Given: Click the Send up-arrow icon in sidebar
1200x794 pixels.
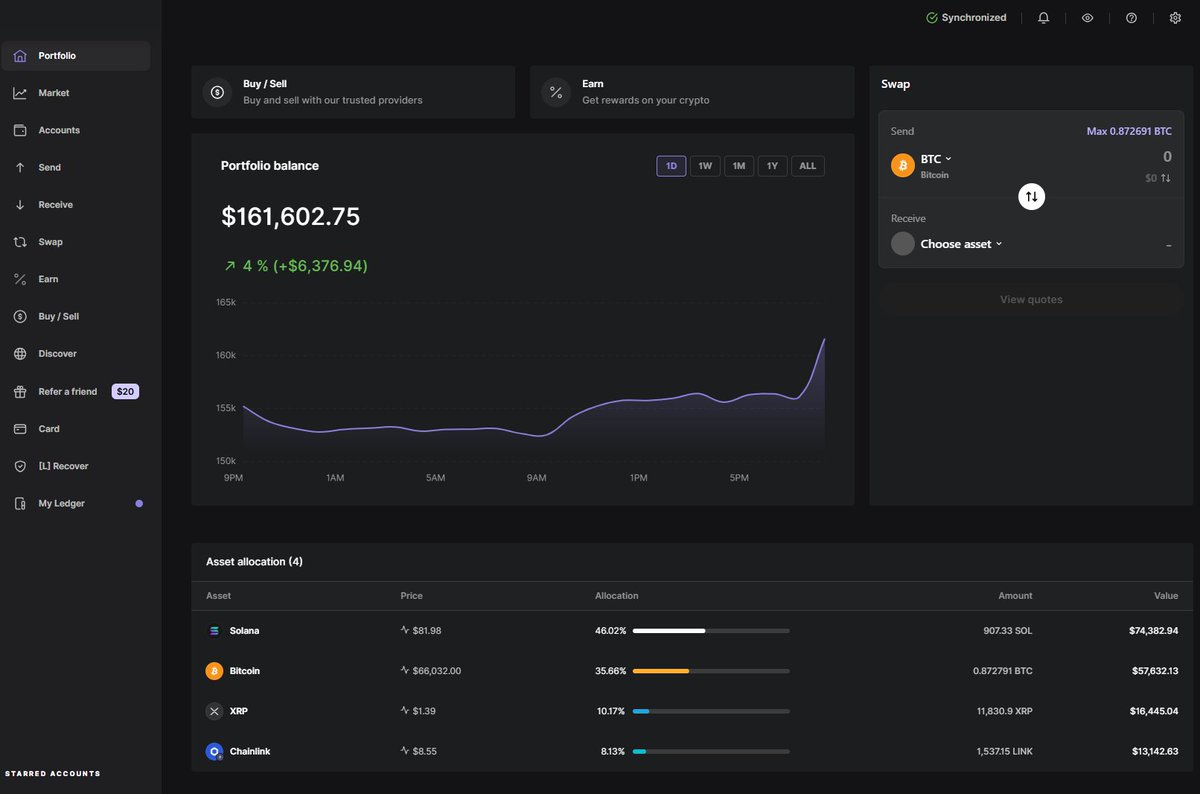Looking at the screenshot, I should 20,168.
